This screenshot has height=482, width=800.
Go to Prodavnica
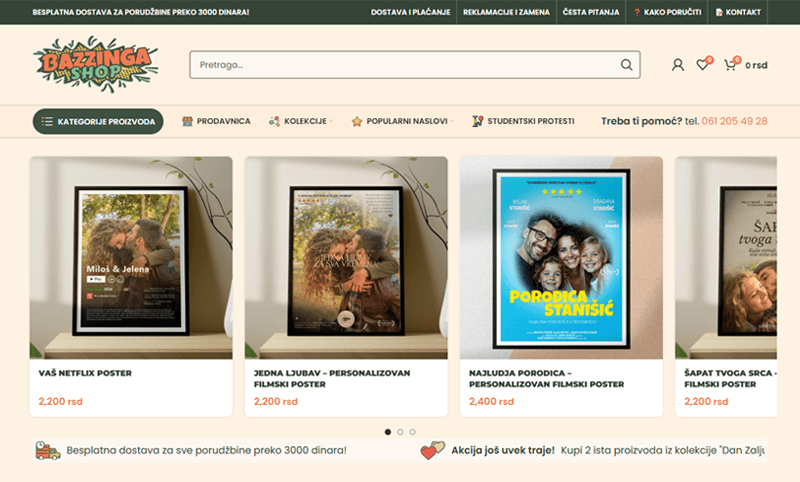[x=223, y=121]
